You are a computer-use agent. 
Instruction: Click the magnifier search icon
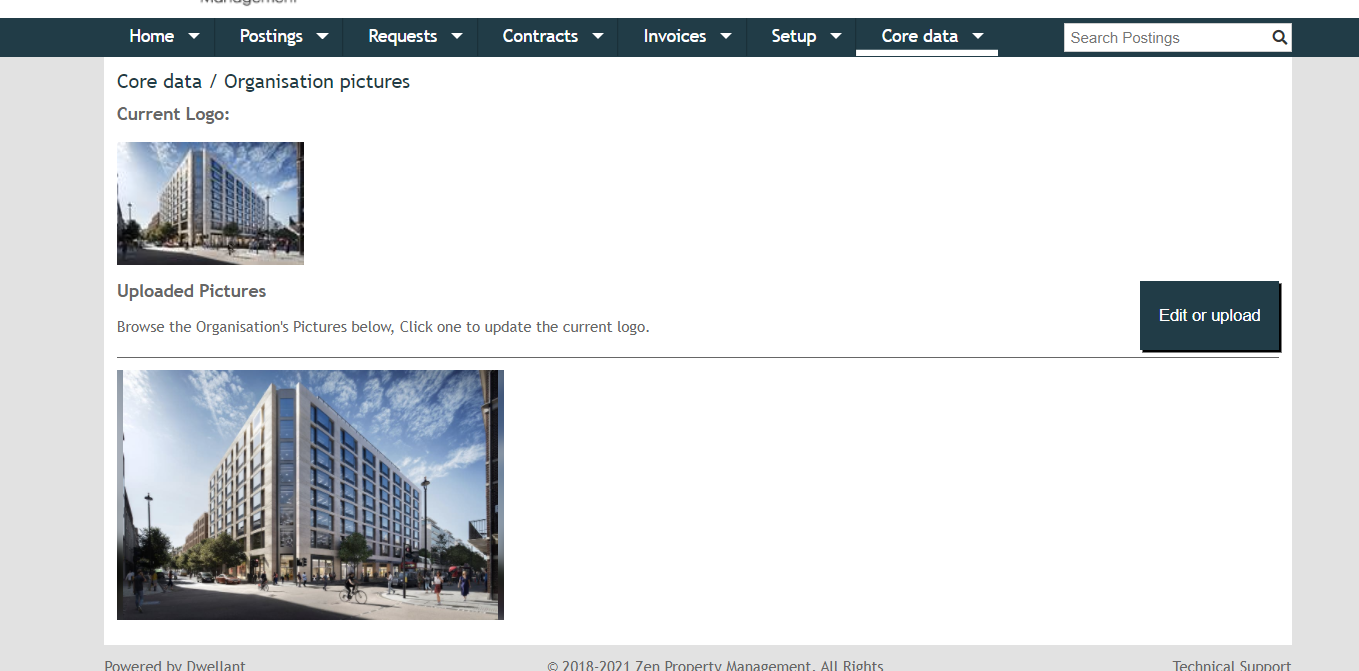(x=1279, y=37)
